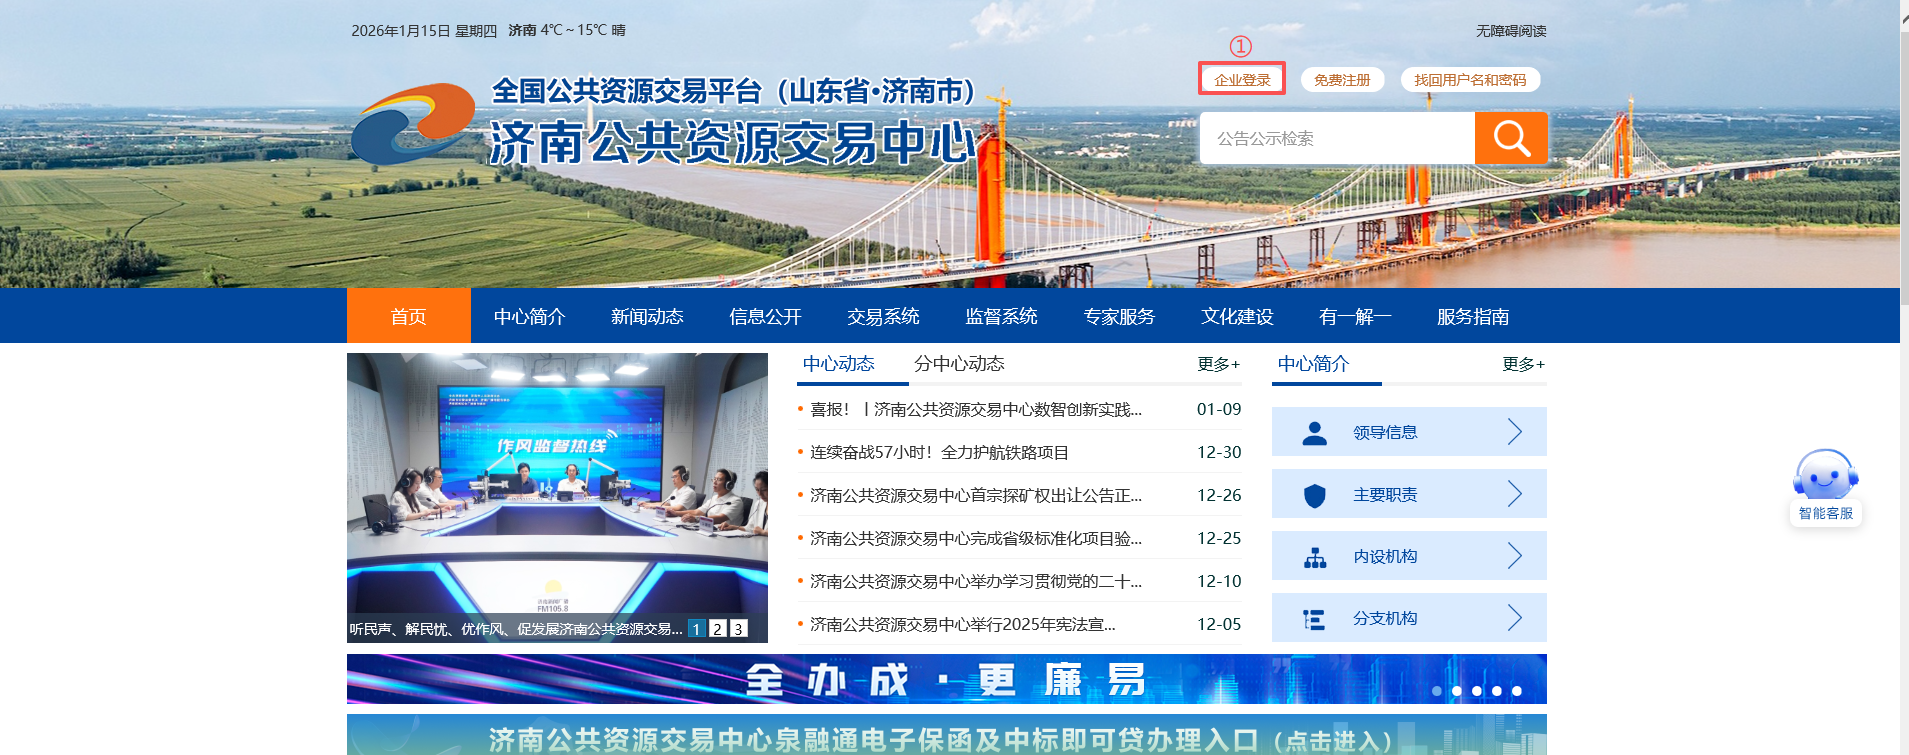
Task: Switch news slideshow to slide 2
Action: click(717, 629)
